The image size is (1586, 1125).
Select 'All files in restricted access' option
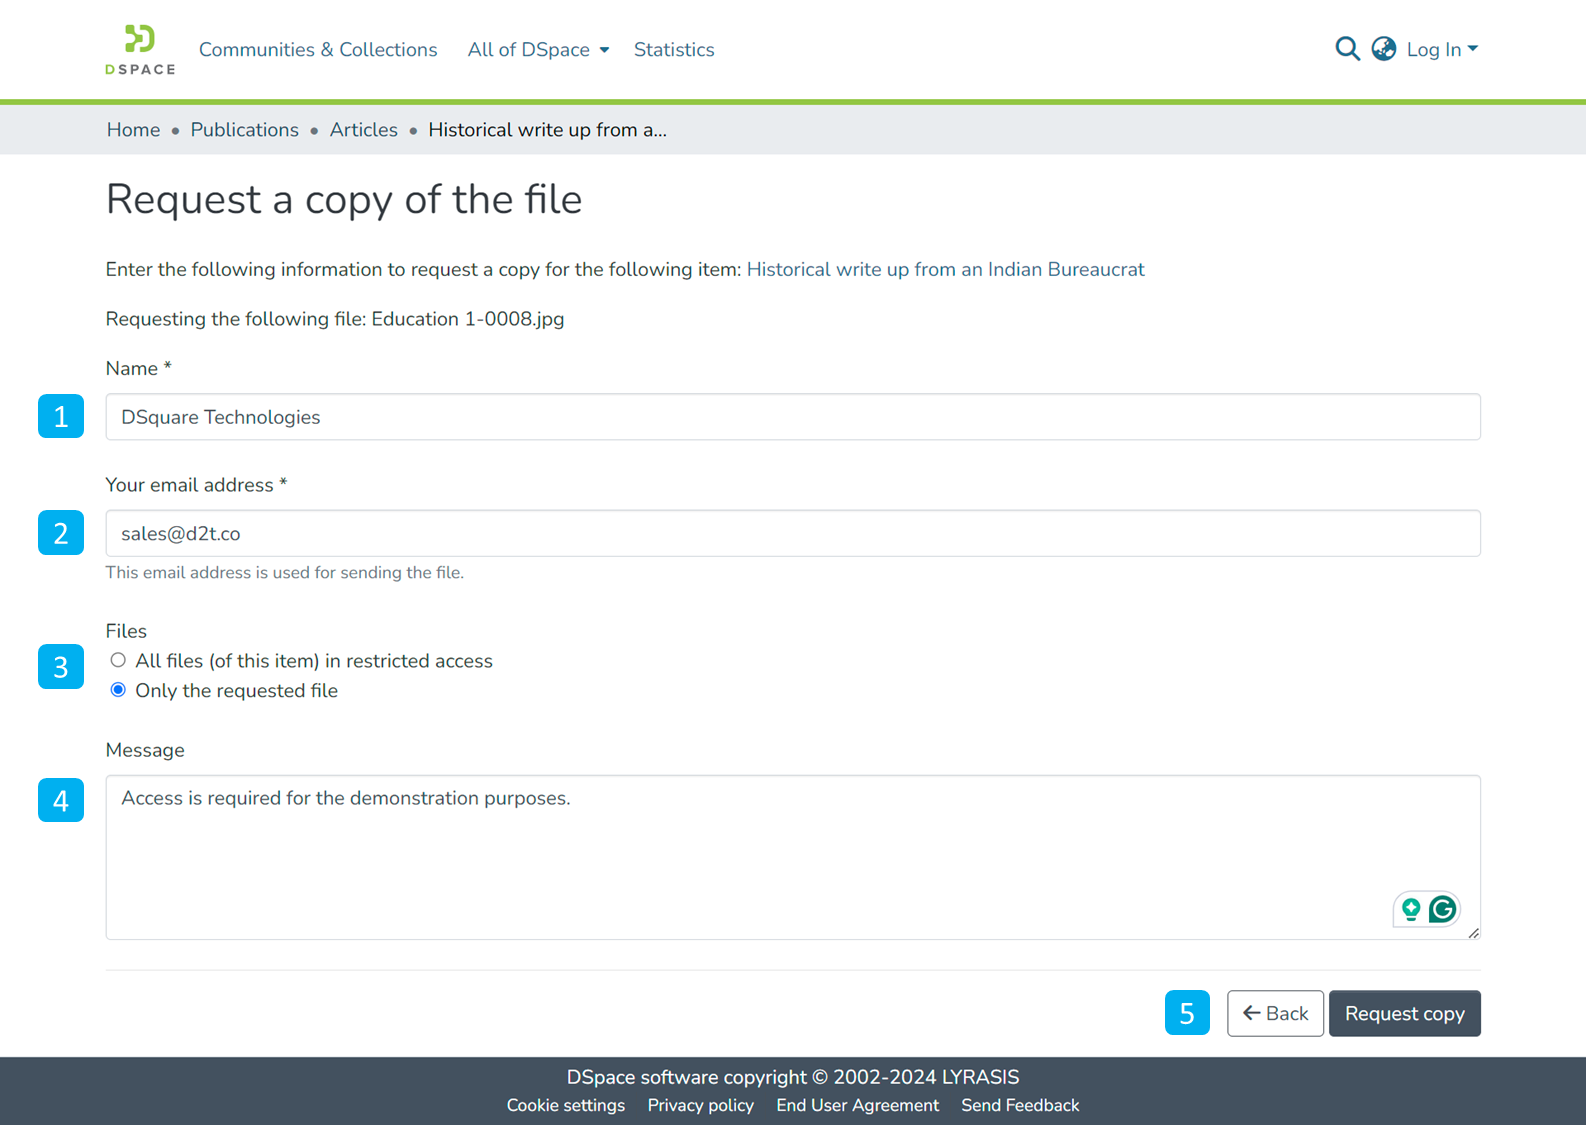[x=118, y=660]
